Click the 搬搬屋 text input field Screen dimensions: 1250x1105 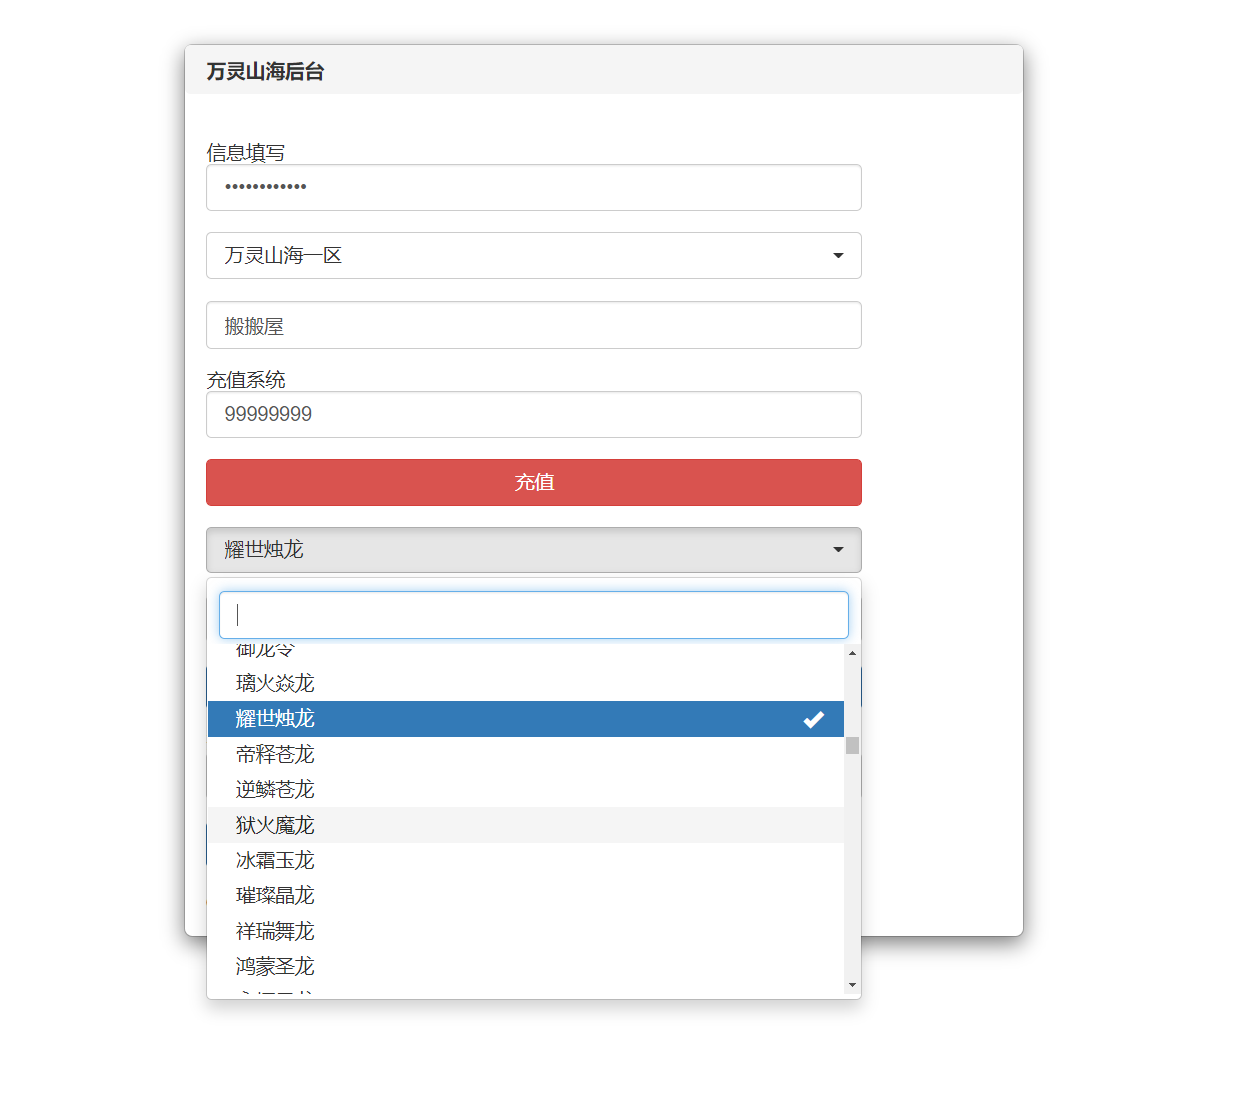(x=533, y=326)
